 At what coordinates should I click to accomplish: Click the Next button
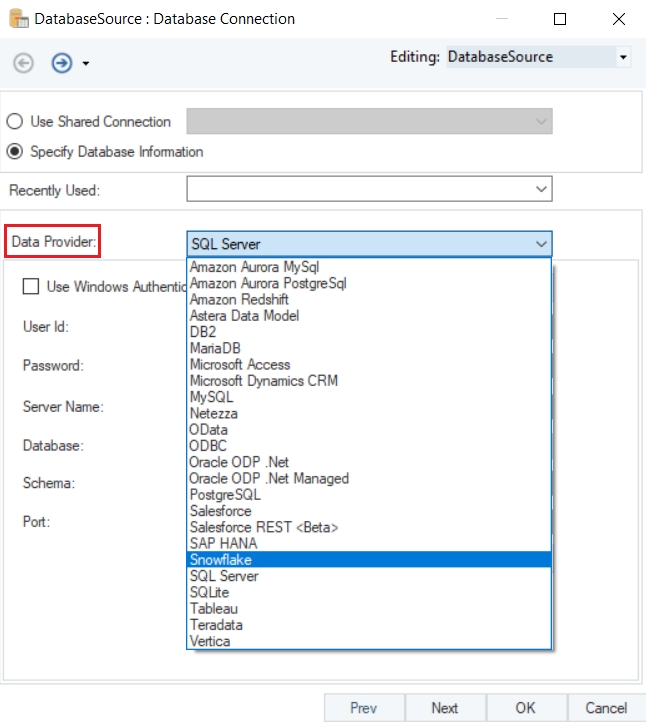click(444, 708)
